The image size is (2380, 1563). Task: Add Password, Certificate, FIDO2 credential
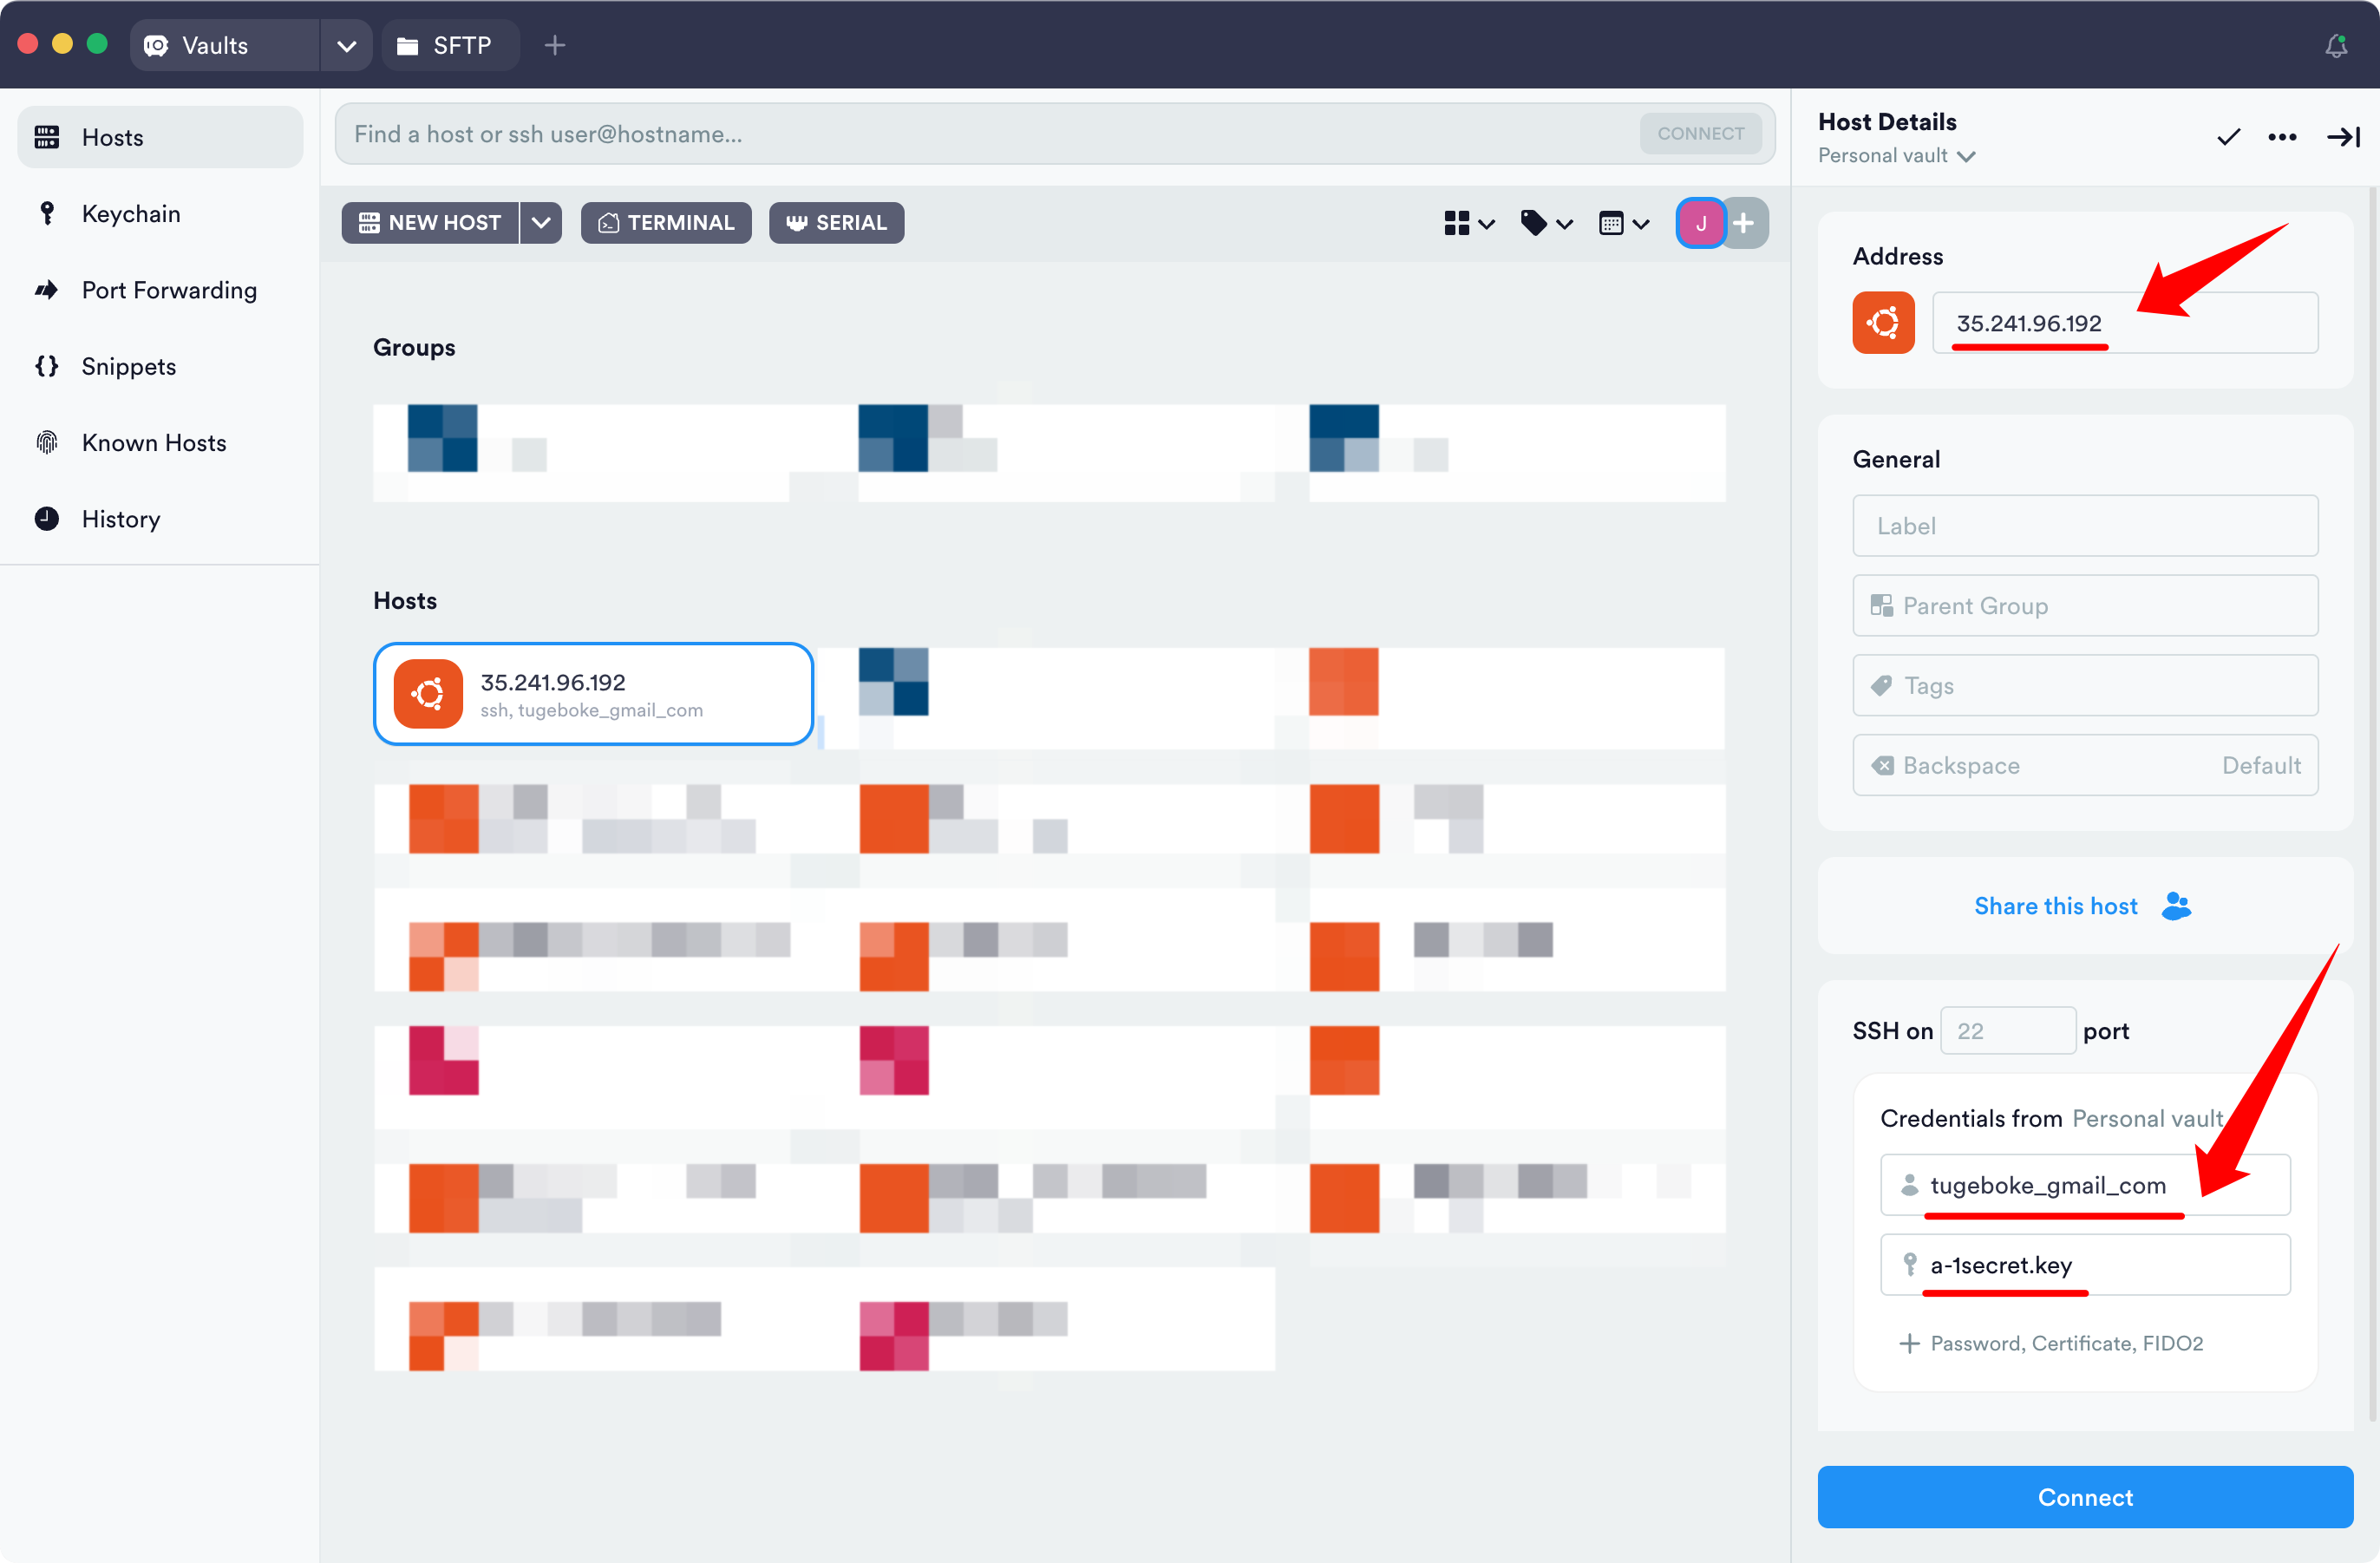[x=2050, y=1343]
